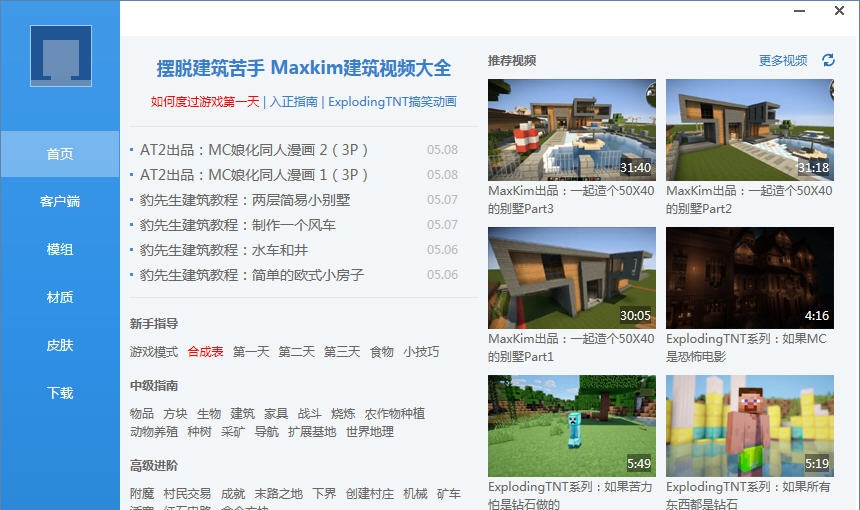Image resolution: width=860 pixels, height=510 pixels.
Task: Open the 采矿 guide link
Action: tap(233, 432)
